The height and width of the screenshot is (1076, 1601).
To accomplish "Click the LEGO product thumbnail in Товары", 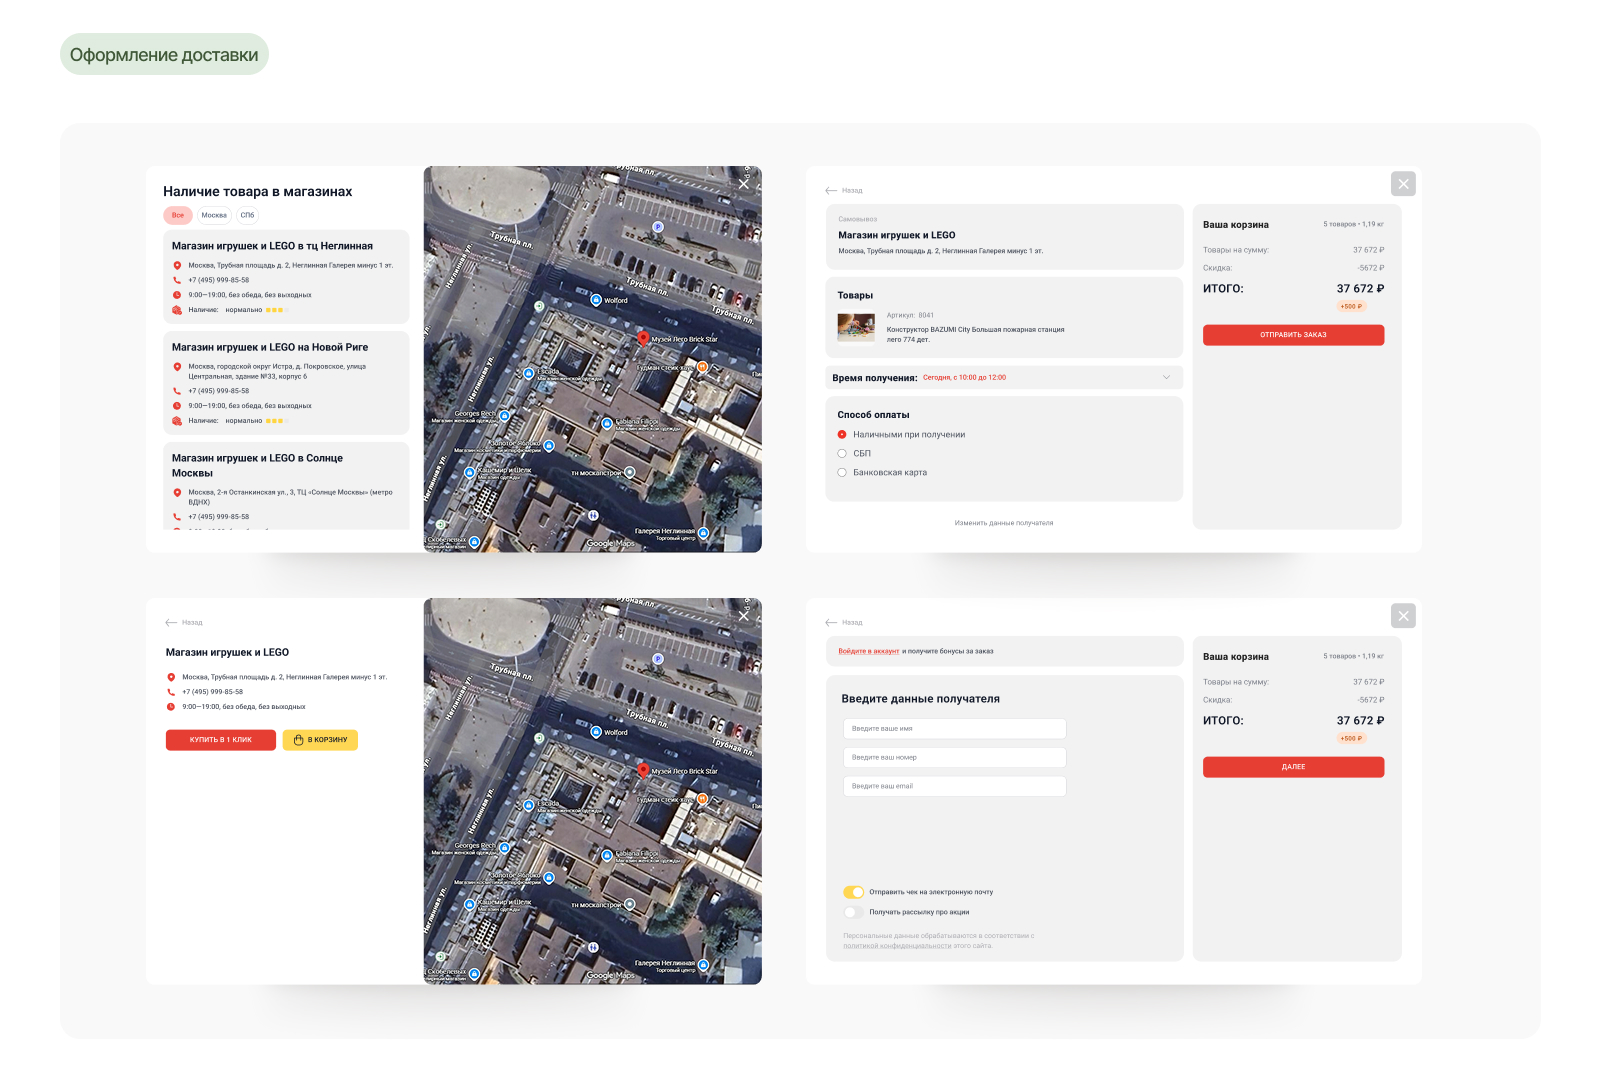I will 856,327.
